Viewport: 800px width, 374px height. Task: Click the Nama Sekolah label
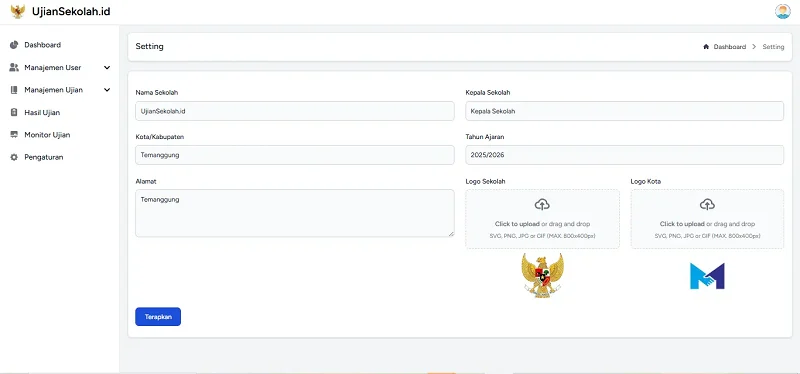point(157,92)
